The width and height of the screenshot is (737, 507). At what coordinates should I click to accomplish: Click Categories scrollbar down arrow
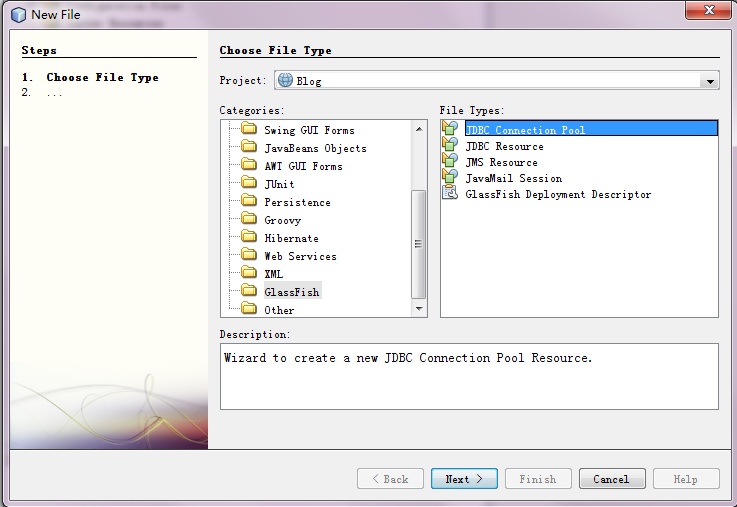tap(419, 309)
